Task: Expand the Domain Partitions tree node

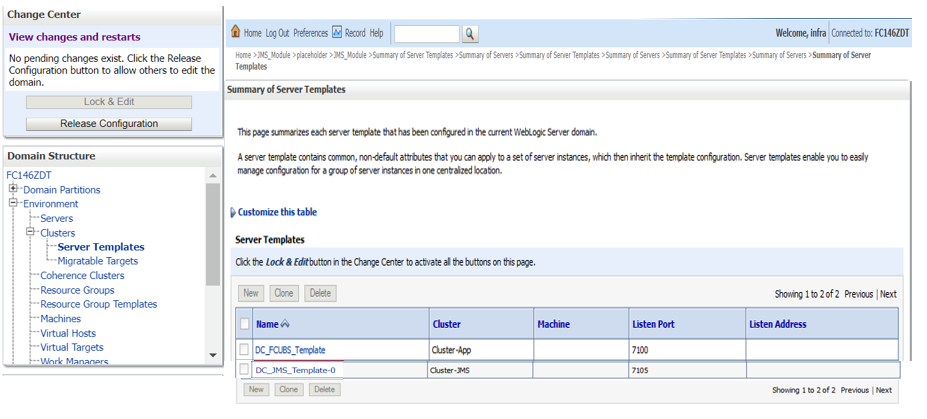Action: point(14,189)
